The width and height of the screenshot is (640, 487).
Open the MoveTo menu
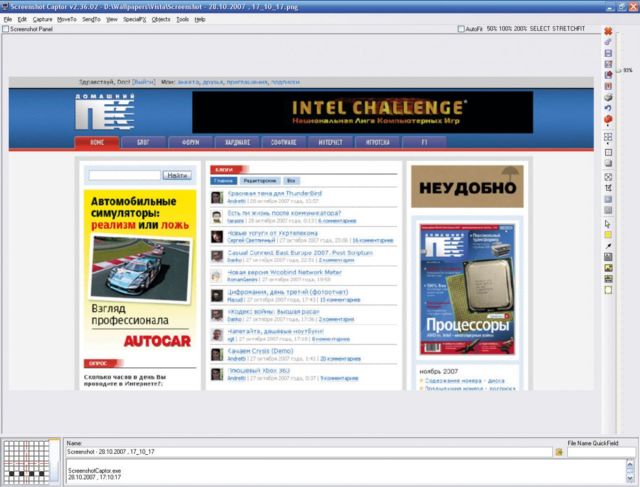click(67, 19)
